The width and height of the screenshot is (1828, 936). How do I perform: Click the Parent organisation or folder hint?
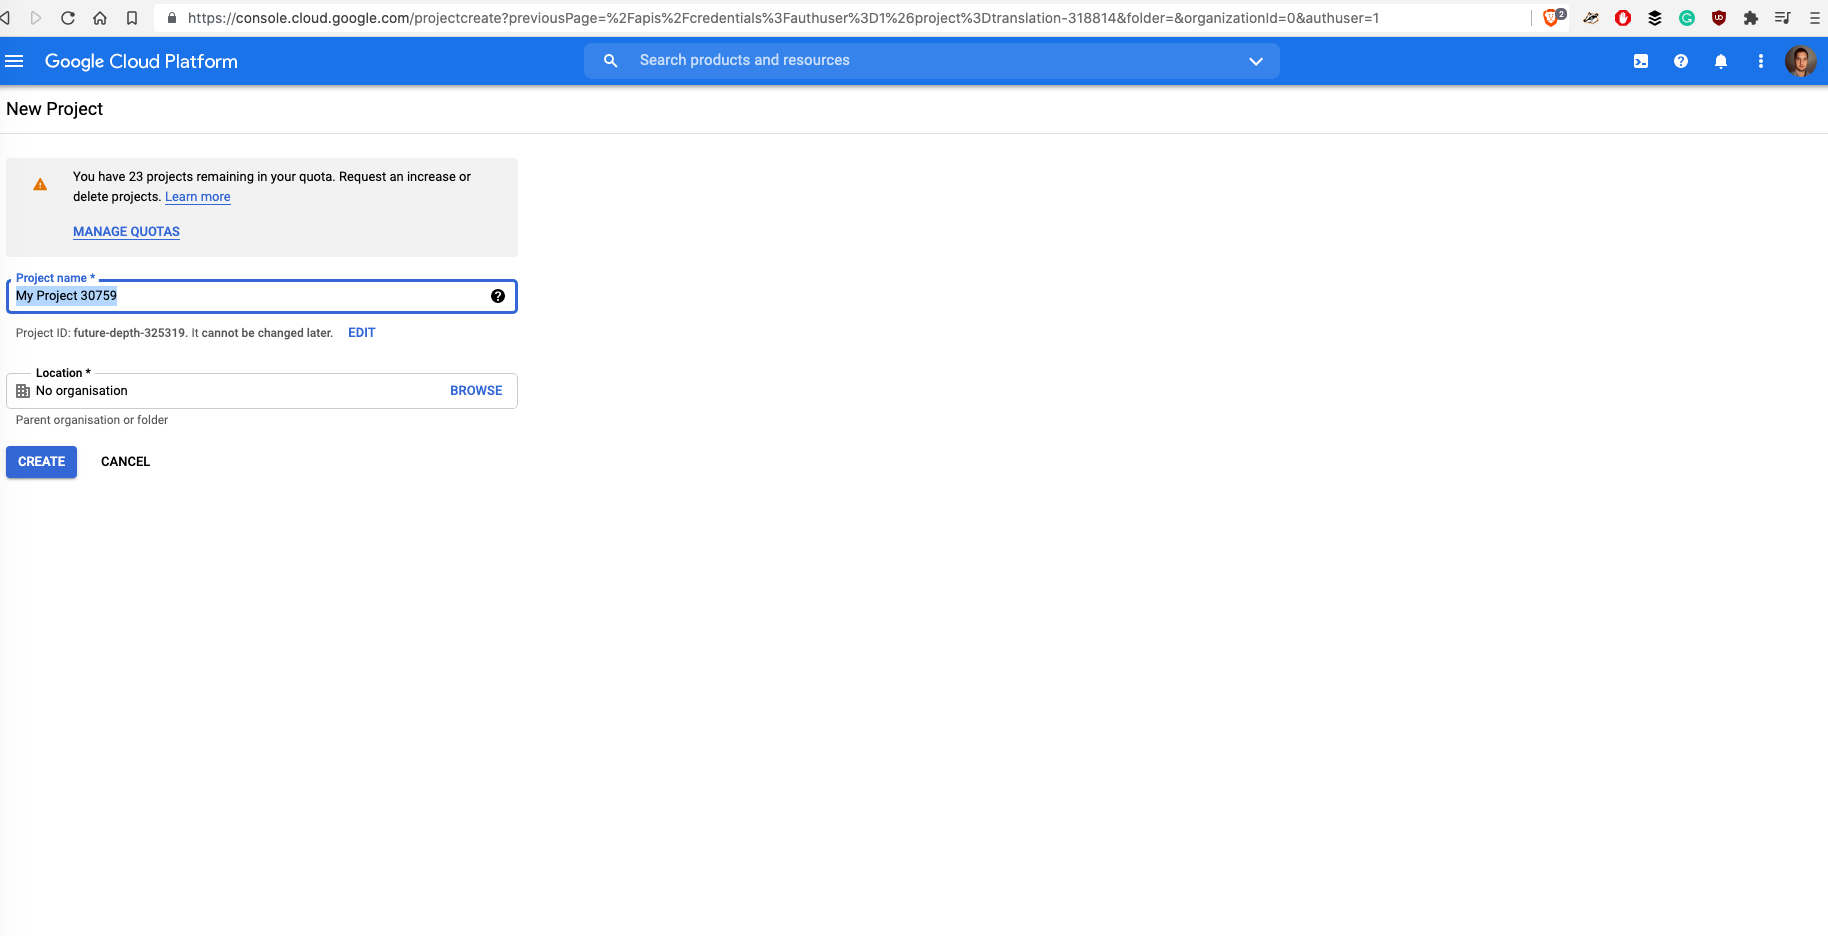tap(92, 420)
